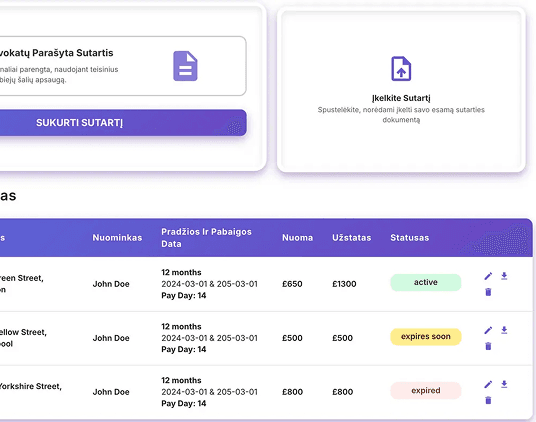Click the £500 deposit in expires soon row

[x=343, y=338]
